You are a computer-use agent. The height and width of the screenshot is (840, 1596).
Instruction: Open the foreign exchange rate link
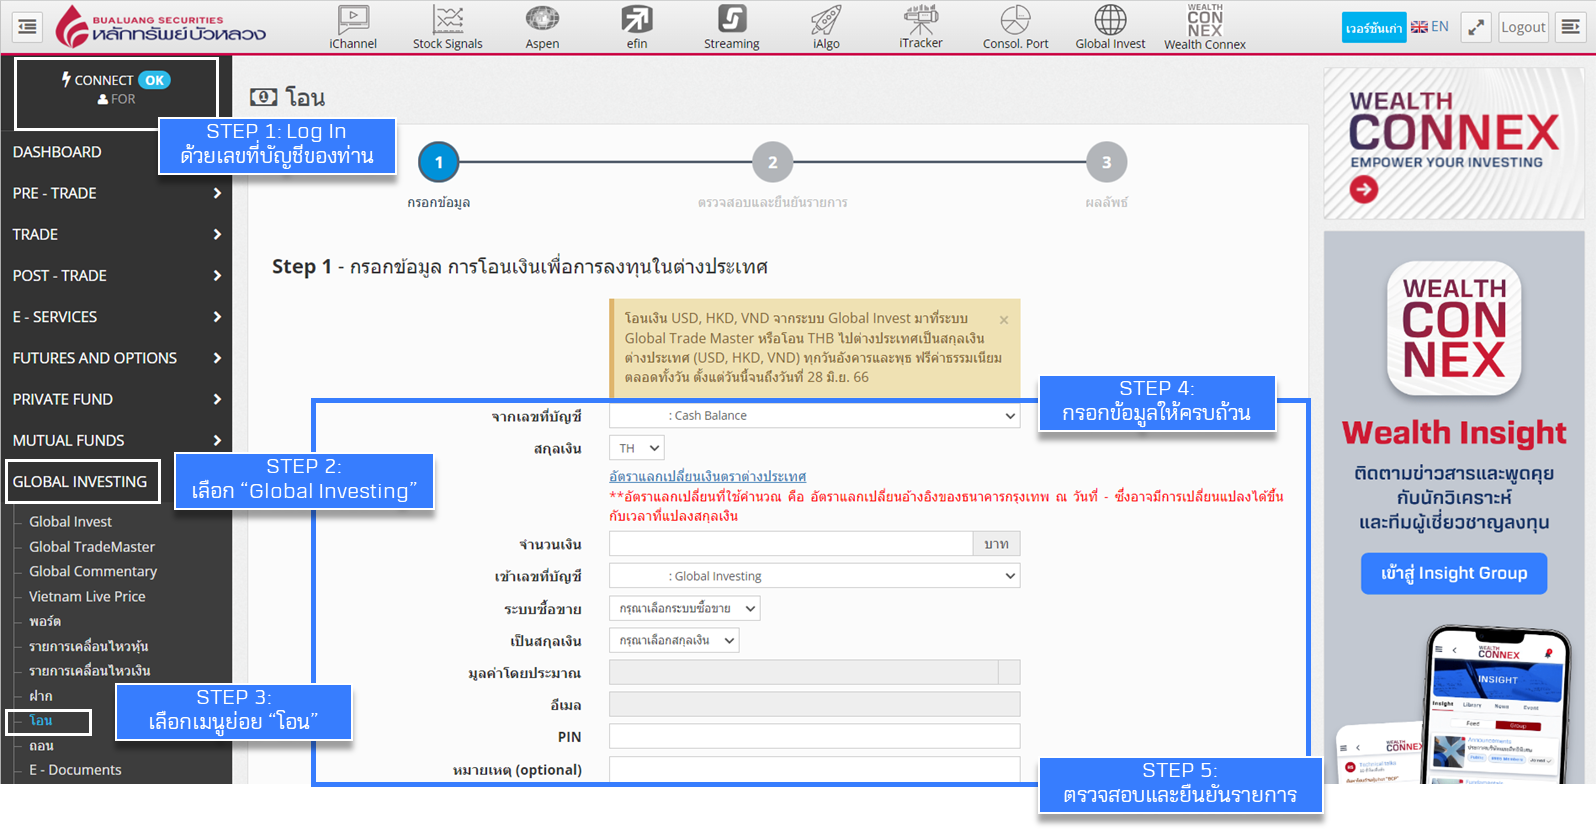708,476
